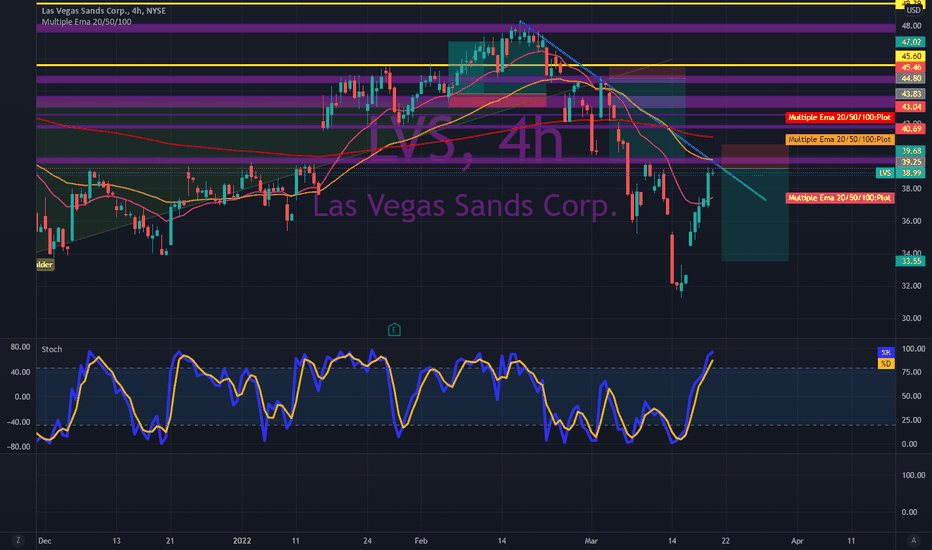Click the red 40.69 price label

(x=911, y=129)
